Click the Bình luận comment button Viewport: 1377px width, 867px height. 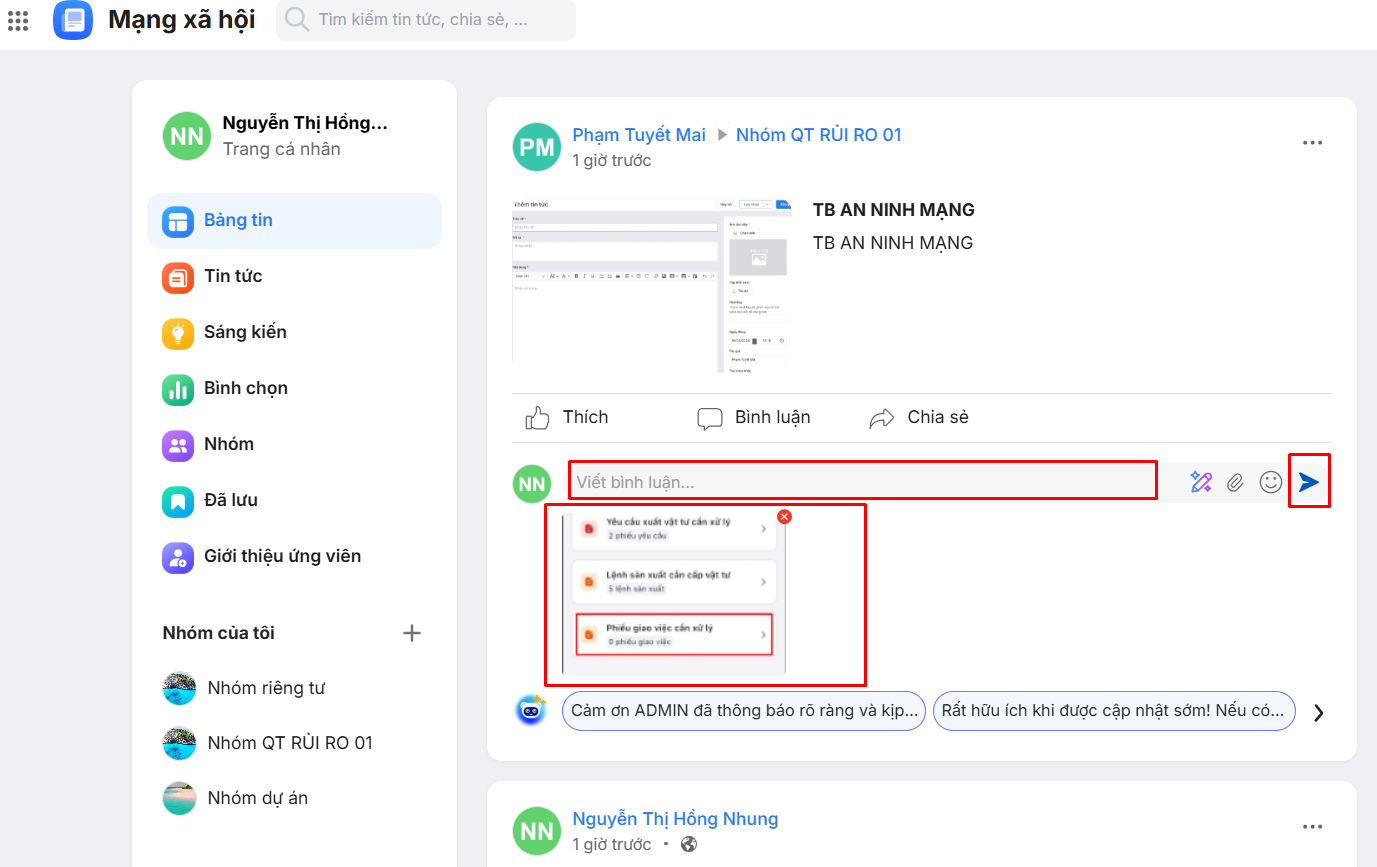pyautogui.click(x=753, y=418)
